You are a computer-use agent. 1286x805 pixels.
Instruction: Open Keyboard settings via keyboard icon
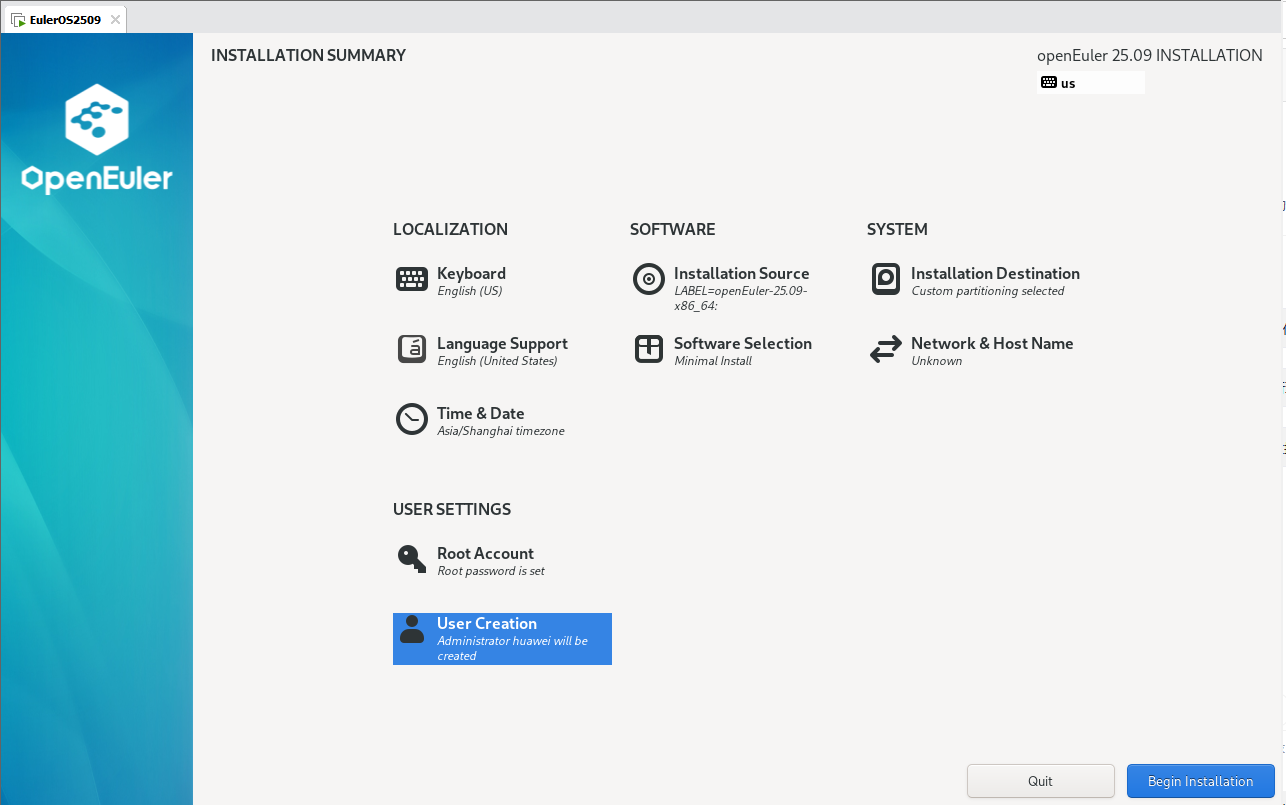click(x=412, y=280)
